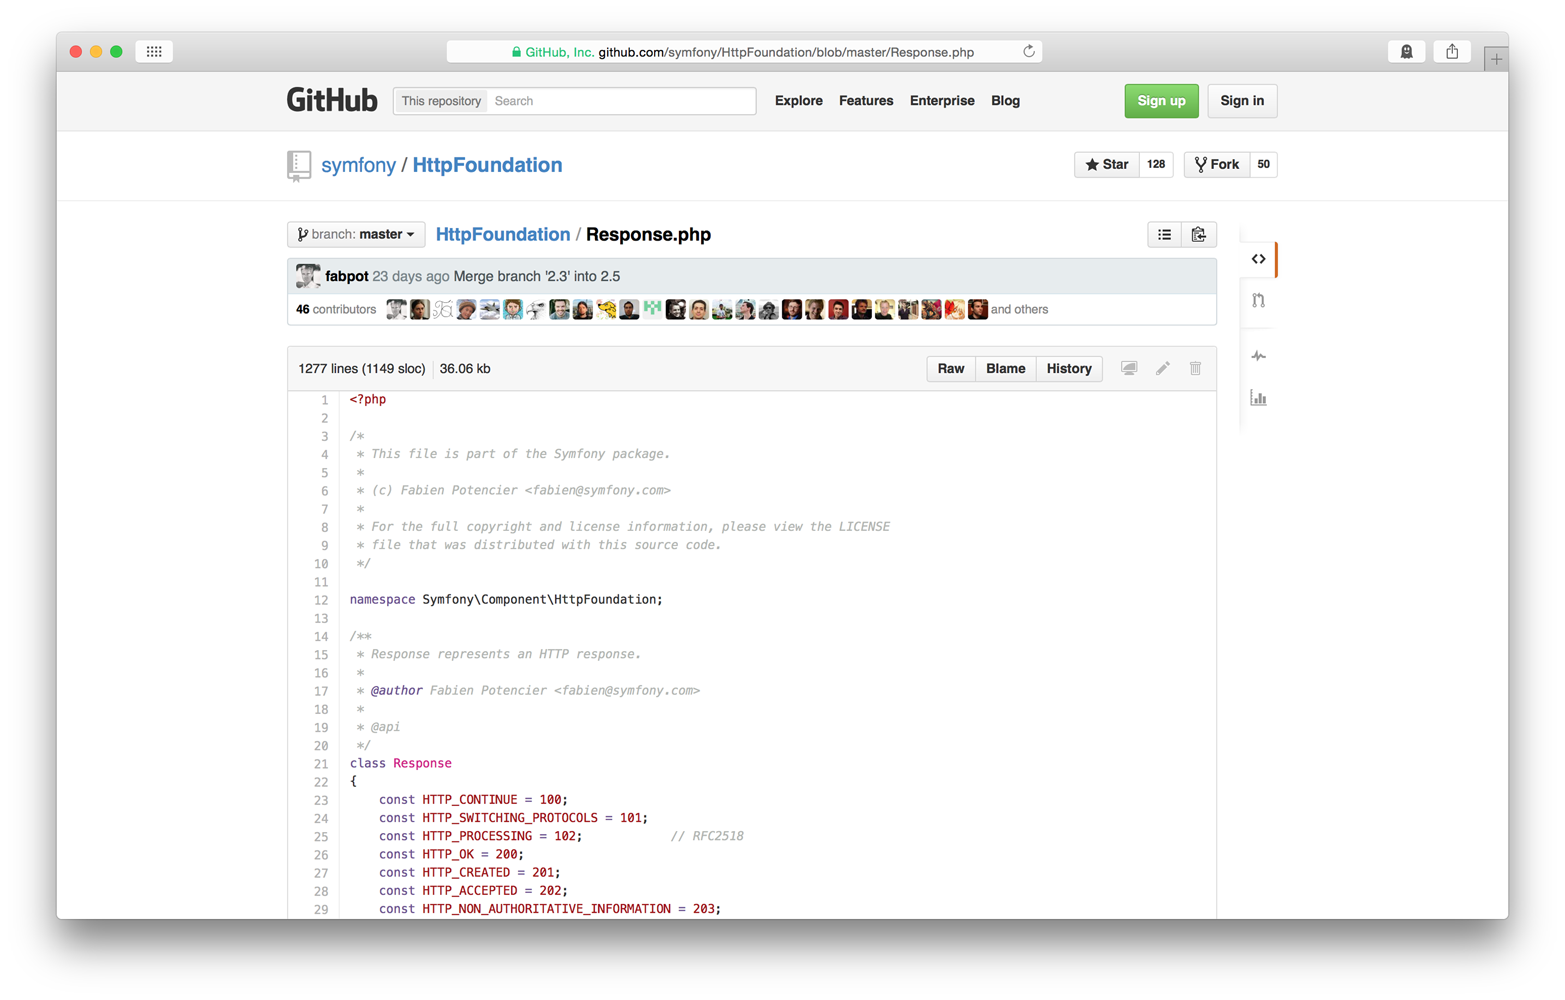The height and width of the screenshot is (1000, 1565).
Task: Open the branch: master dropdown
Action: point(356,234)
